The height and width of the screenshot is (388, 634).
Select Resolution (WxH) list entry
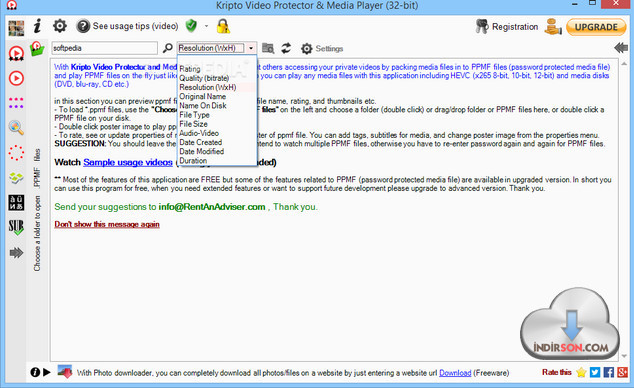pyautogui.click(x=217, y=87)
